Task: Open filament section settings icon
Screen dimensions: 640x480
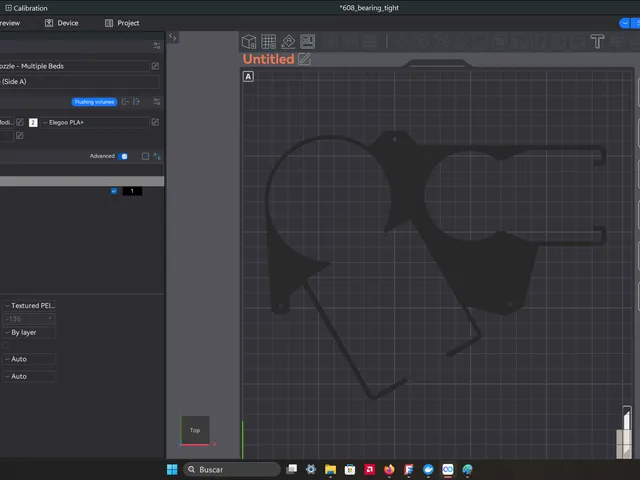Action: 157,102
